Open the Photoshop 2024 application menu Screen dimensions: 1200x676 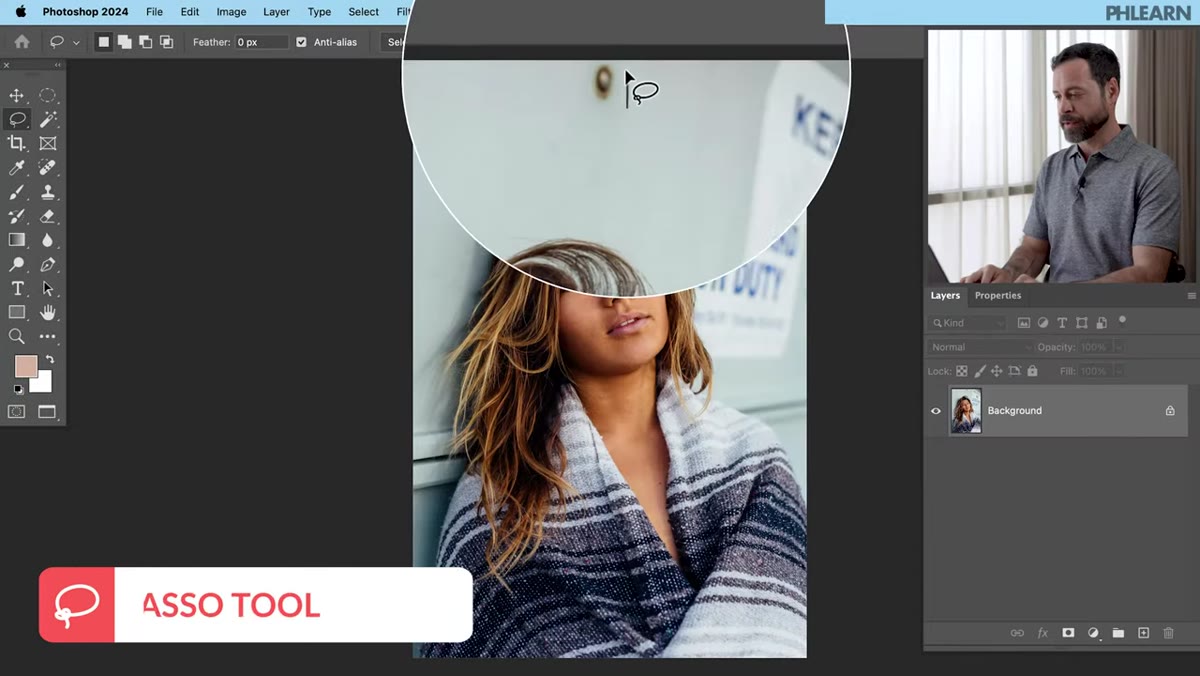[85, 12]
